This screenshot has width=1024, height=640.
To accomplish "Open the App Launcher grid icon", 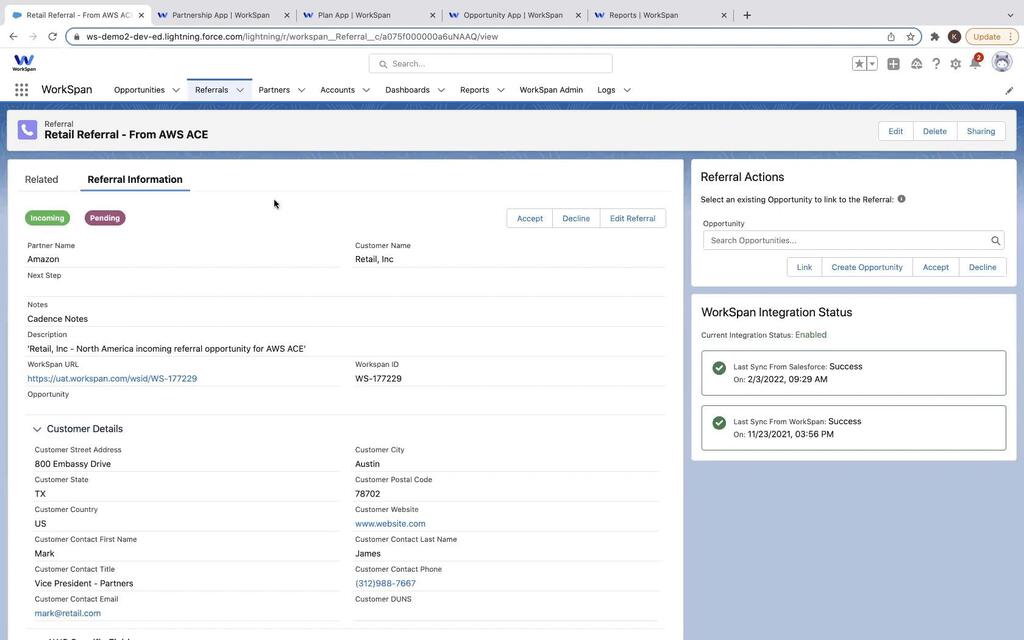I will tap(22, 90).
